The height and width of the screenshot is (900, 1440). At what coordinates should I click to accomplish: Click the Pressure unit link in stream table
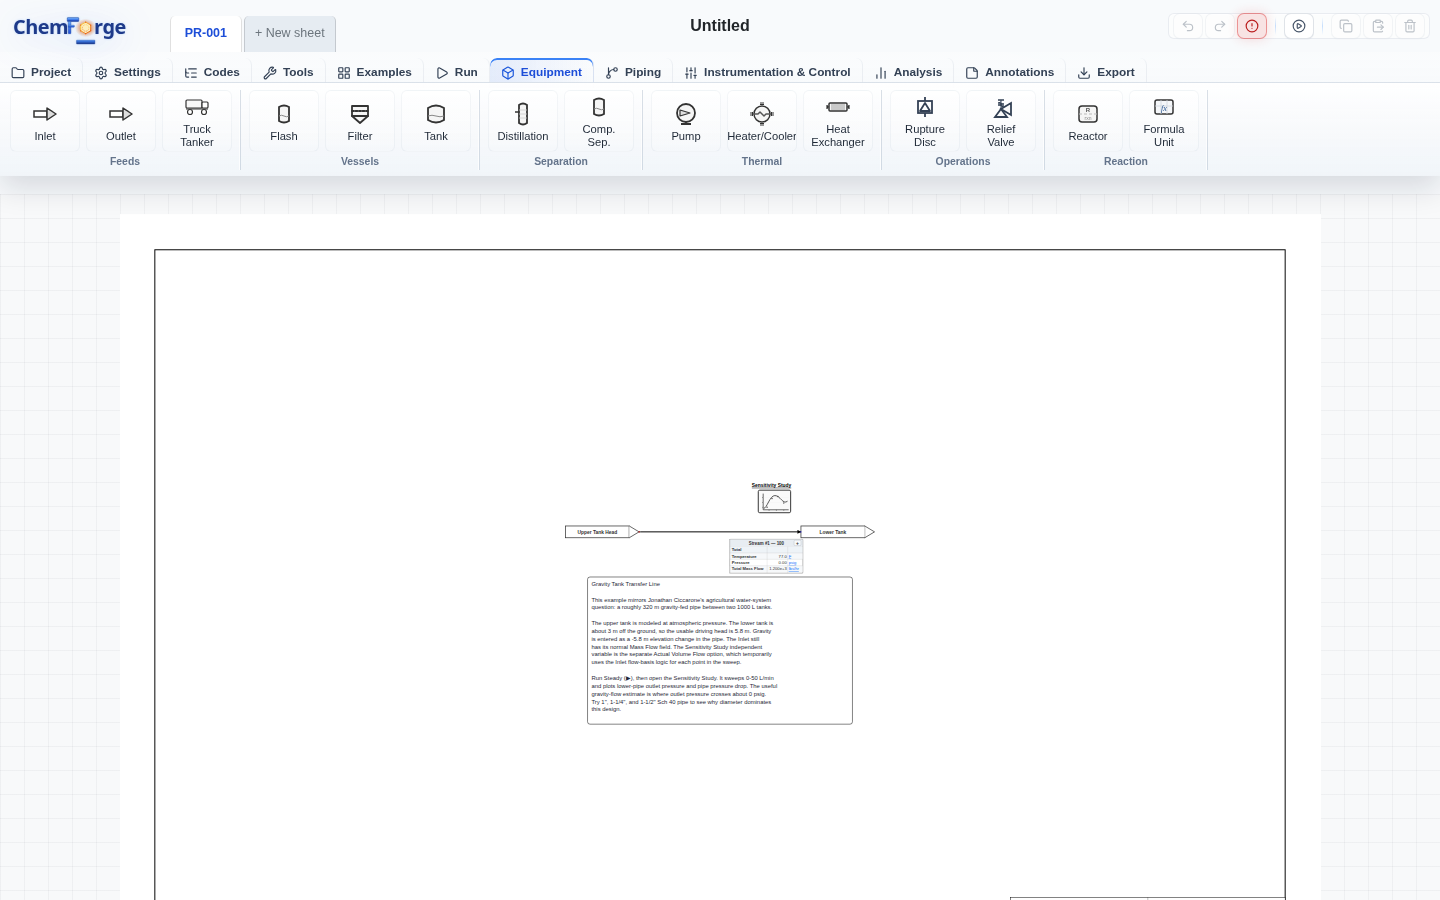[x=793, y=562]
